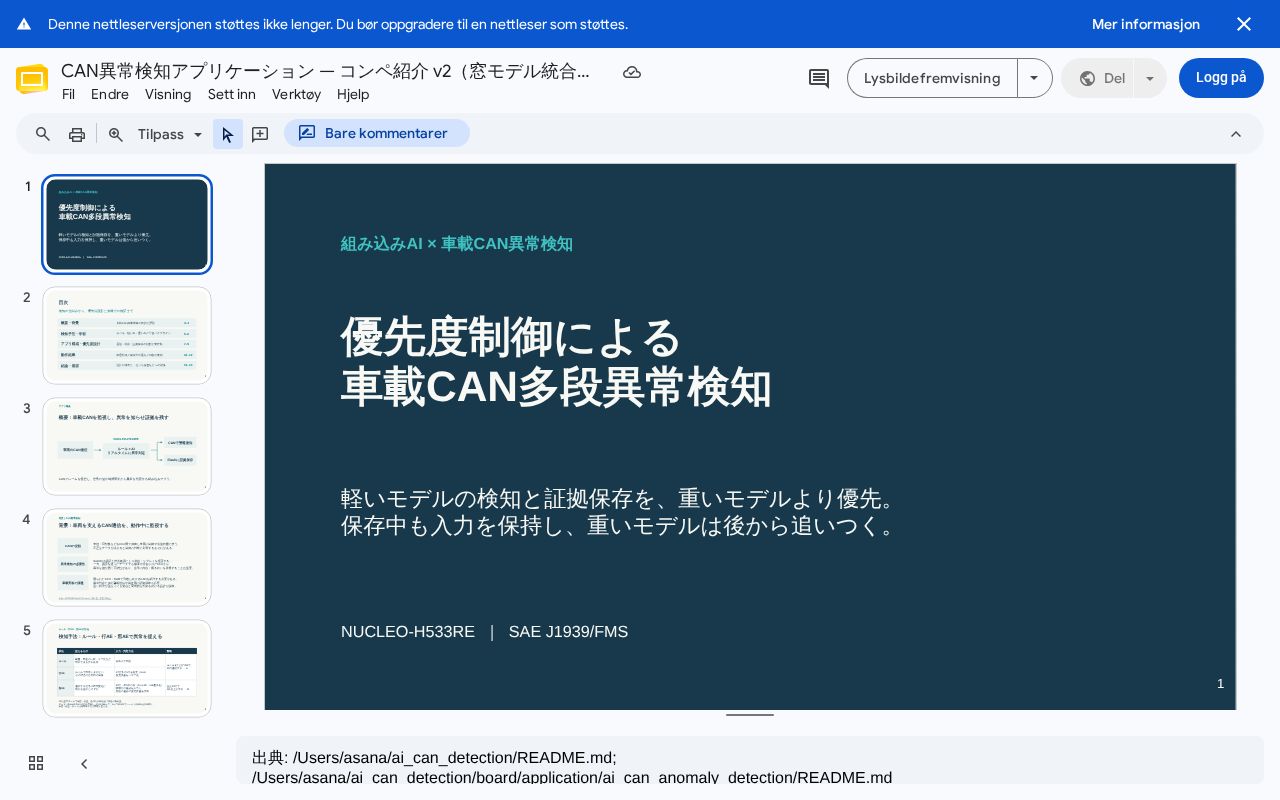1280x800 pixels.
Task: Open the Hjelp menu
Action: pyautogui.click(x=353, y=94)
